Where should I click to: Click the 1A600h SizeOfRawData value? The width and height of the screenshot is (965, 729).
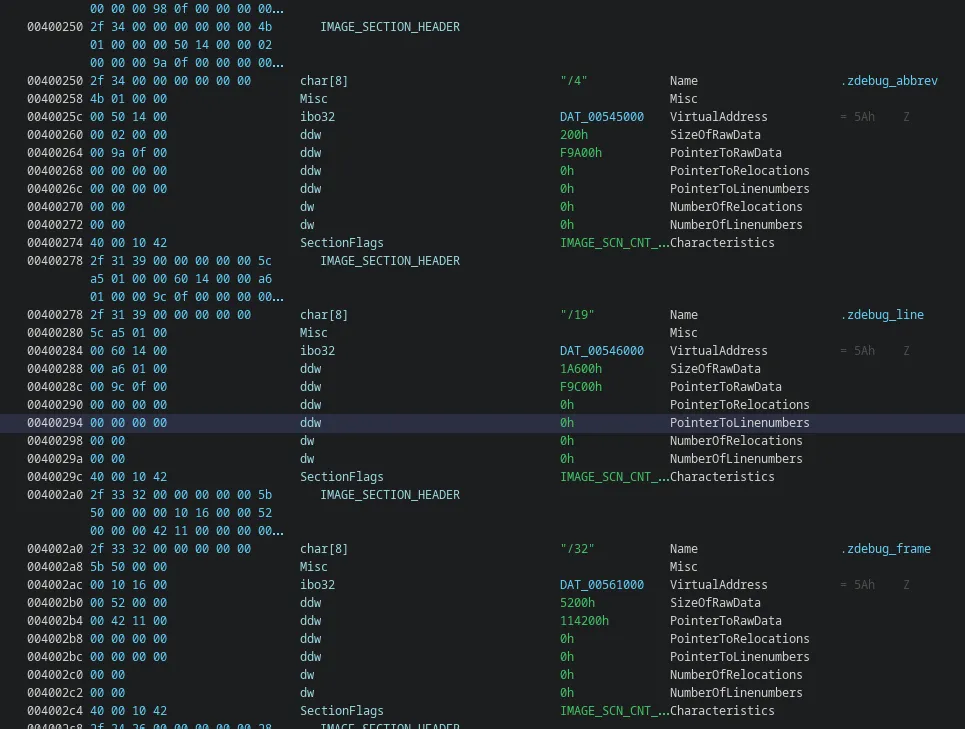580,368
